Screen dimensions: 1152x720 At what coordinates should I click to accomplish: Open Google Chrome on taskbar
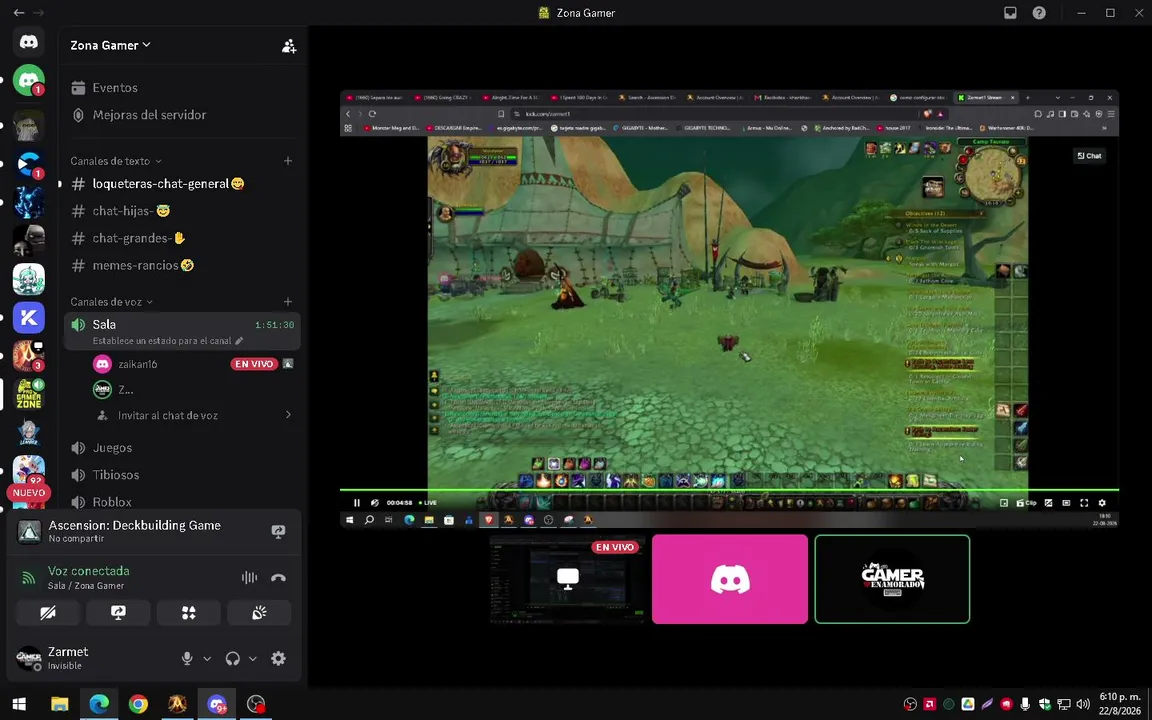click(138, 704)
